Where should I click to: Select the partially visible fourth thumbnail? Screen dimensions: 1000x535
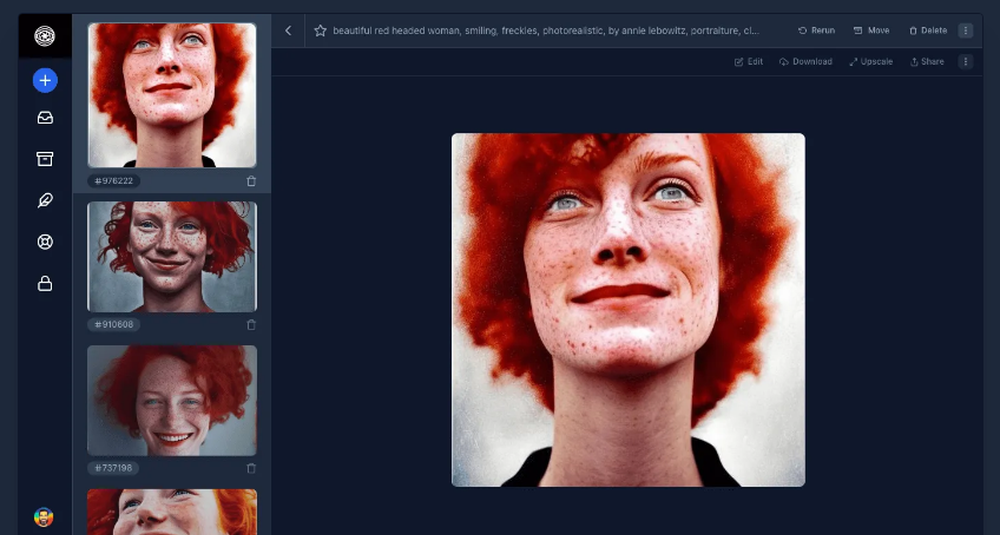172,511
